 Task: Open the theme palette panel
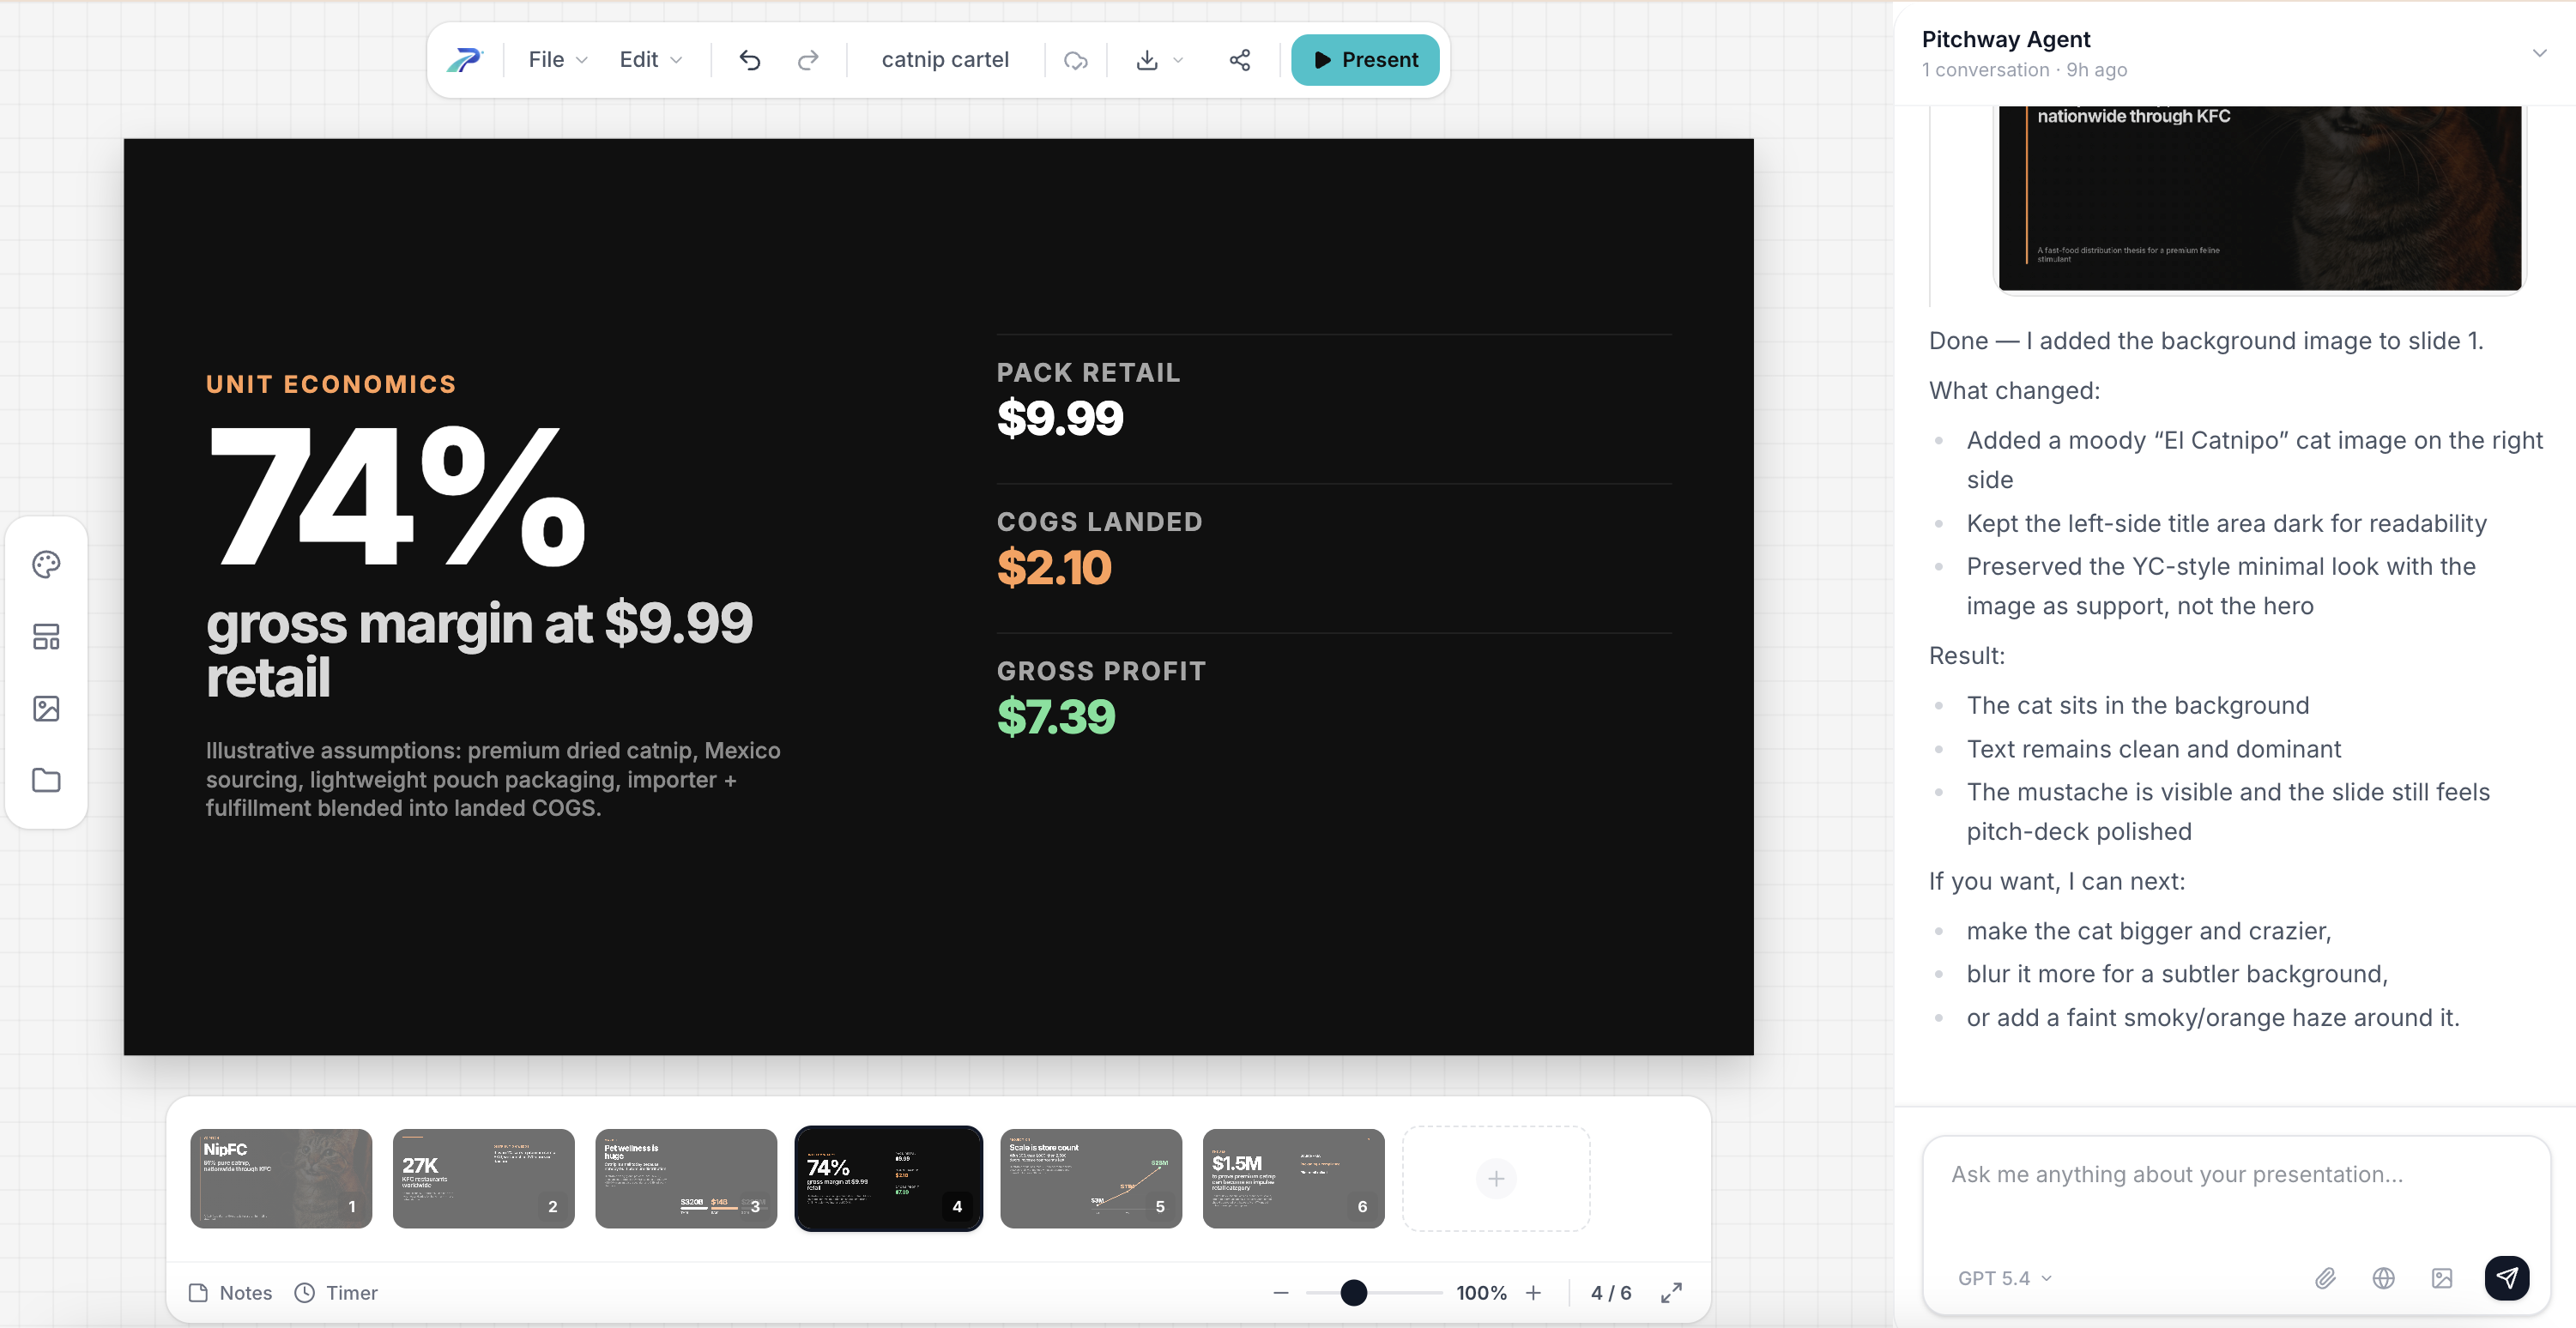[46, 564]
